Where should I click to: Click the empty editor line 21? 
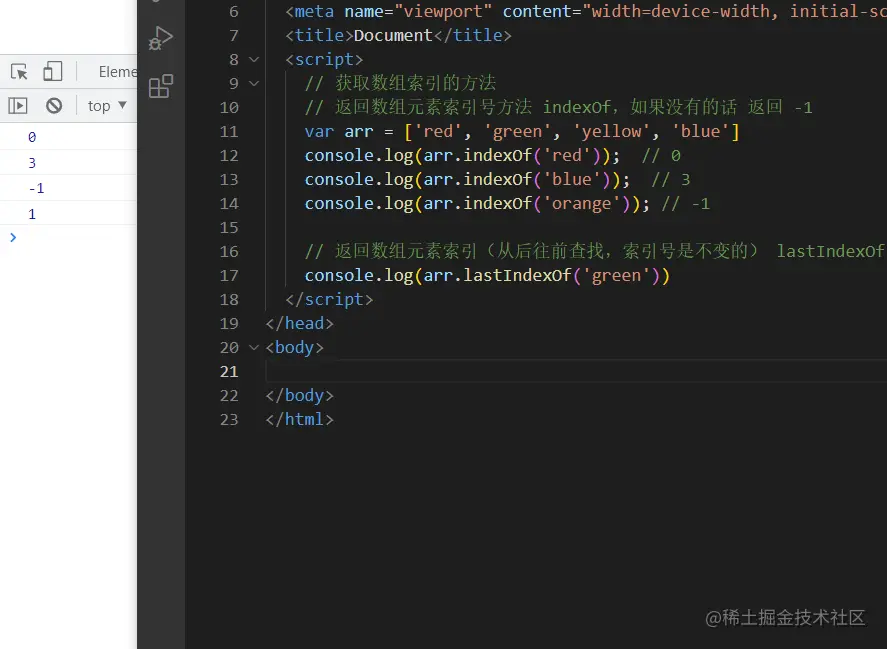576,372
